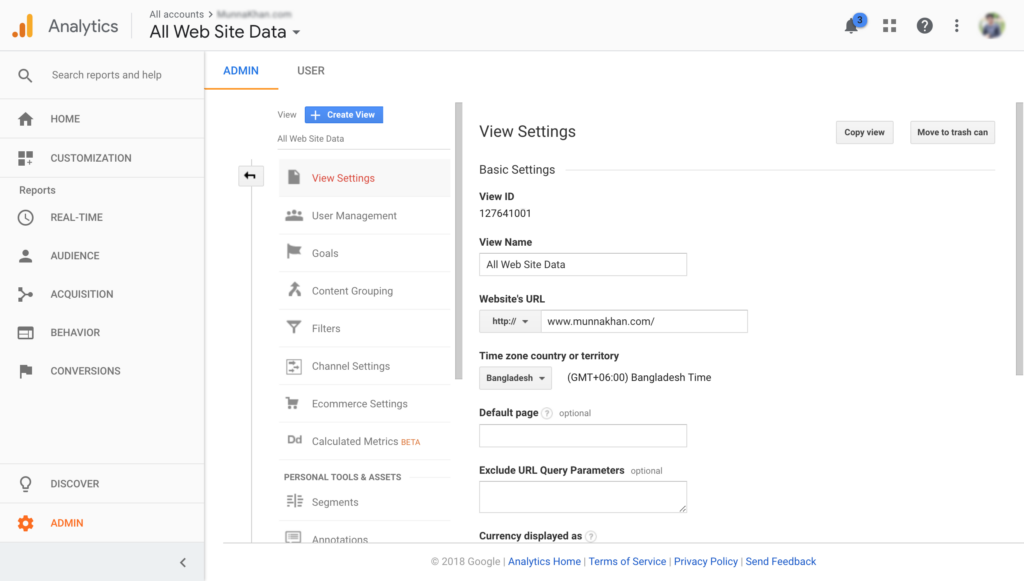The height and width of the screenshot is (581, 1024).
Task: Switch to the USER tab
Action: point(310,71)
